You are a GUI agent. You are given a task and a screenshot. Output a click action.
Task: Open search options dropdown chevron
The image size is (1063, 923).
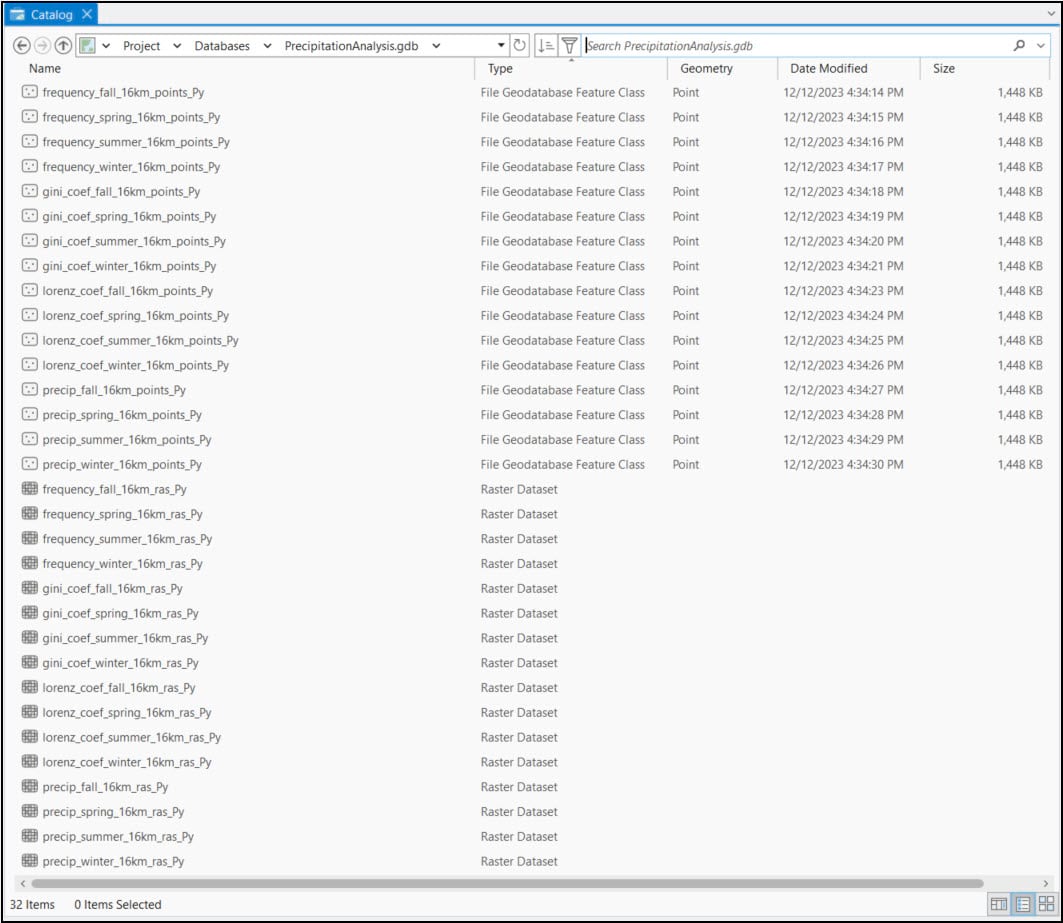(1041, 46)
